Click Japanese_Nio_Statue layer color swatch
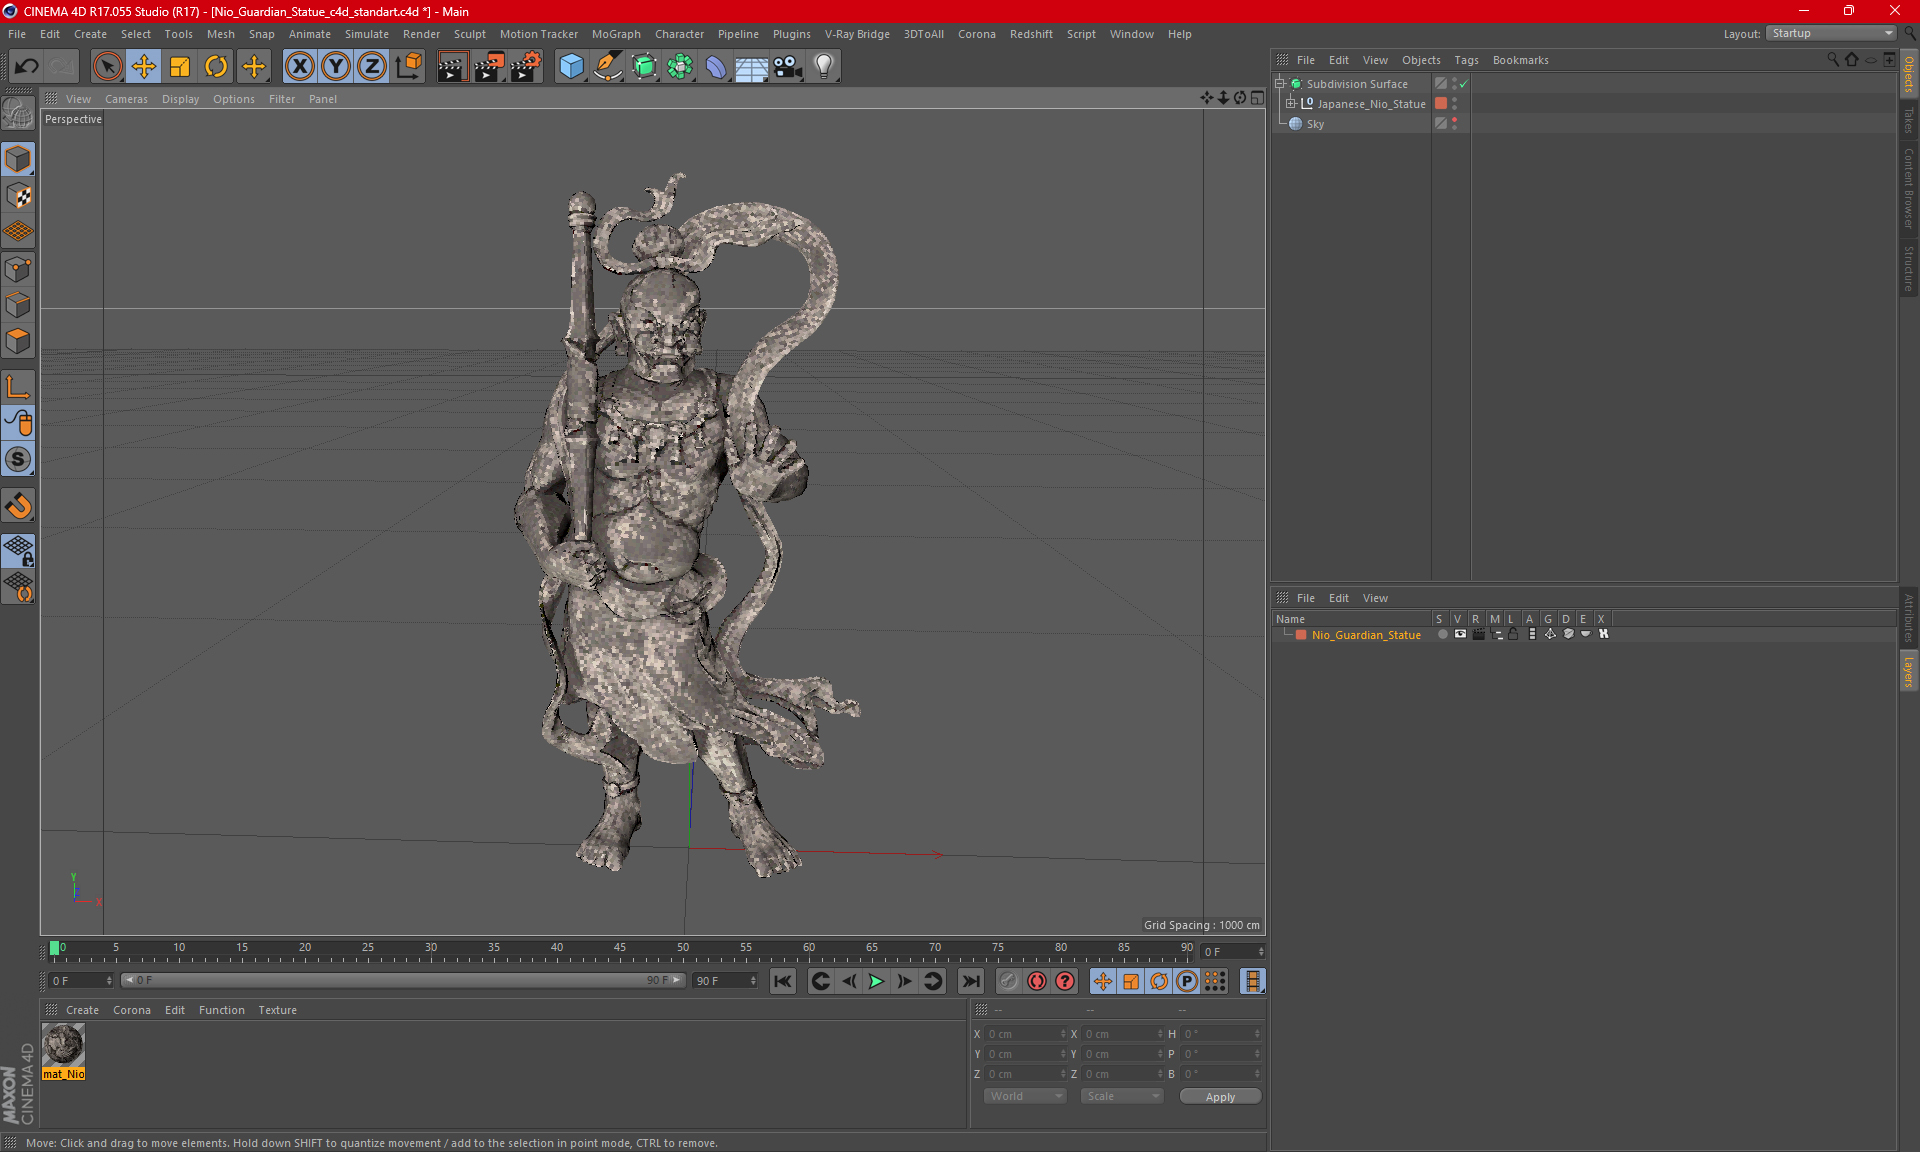This screenshot has width=1920, height=1152. tap(1441, 104)
